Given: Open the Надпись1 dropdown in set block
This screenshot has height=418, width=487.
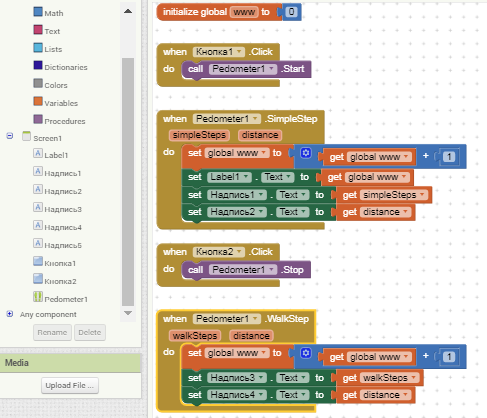Looking at the screenshot, I should 237,195.
